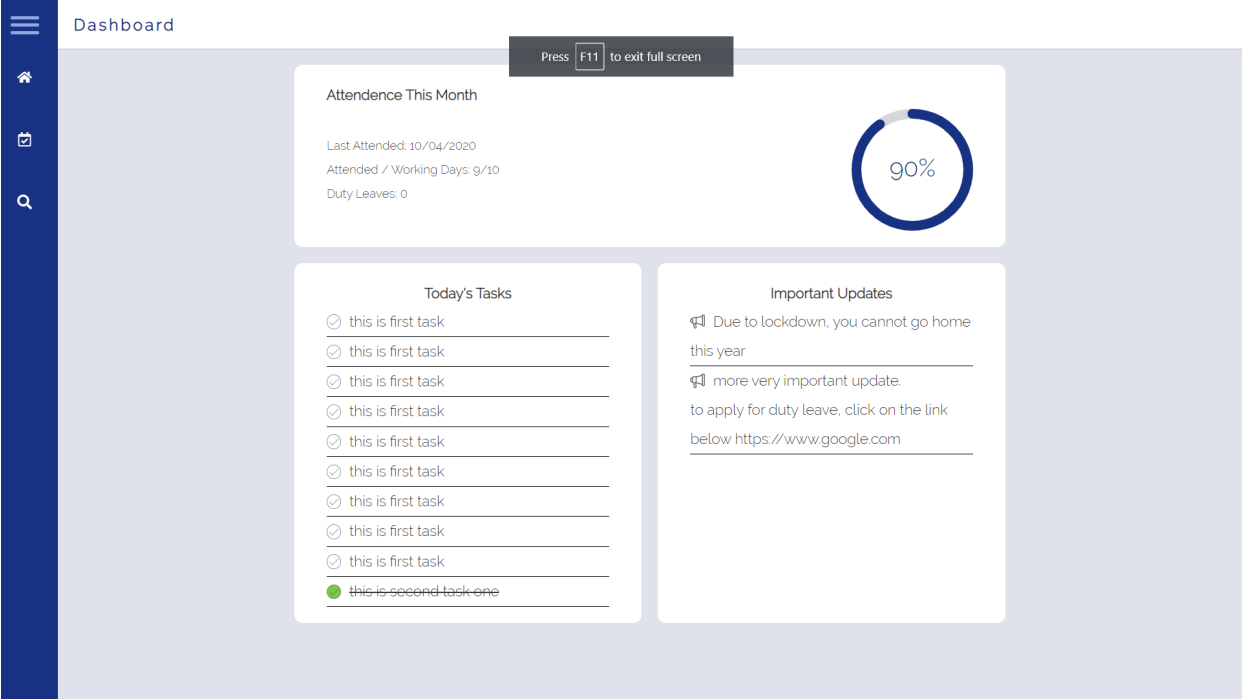Mark the fifth 'this is first task' complete
The width and height of the screenshot is (1244, 699).
click(333, 441)
